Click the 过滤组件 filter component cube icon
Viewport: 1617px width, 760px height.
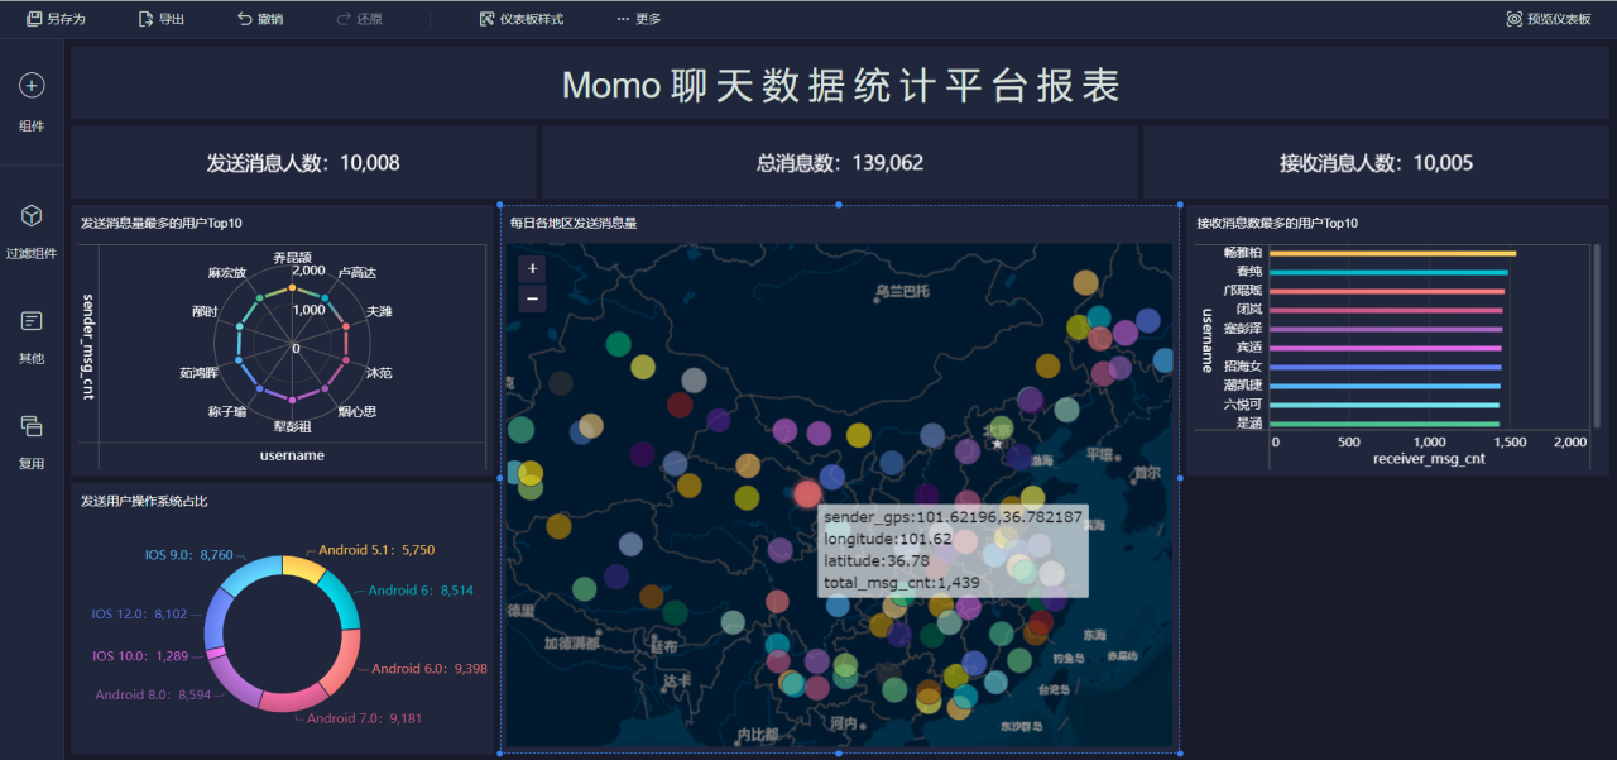coord(32,216)
